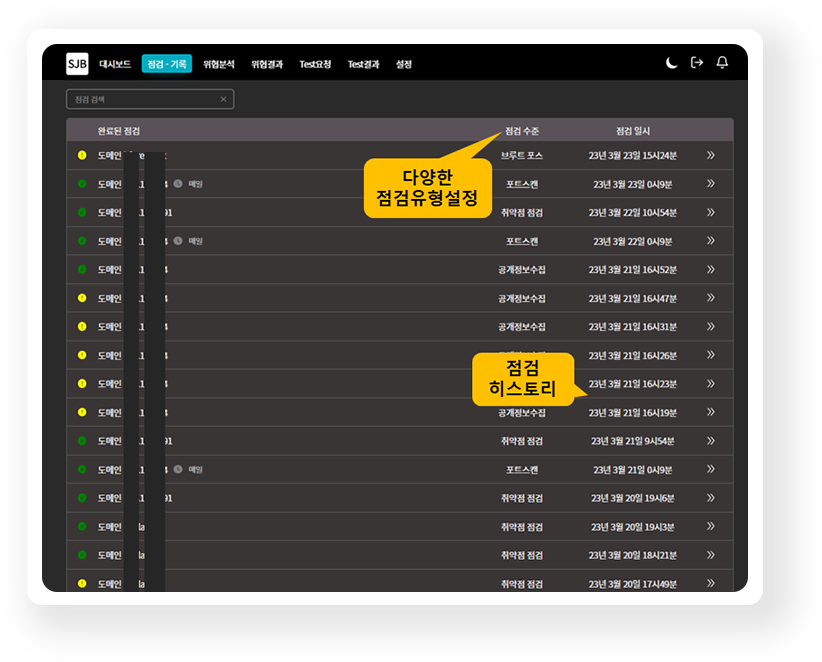Click the SJB logo

[77, 63]
